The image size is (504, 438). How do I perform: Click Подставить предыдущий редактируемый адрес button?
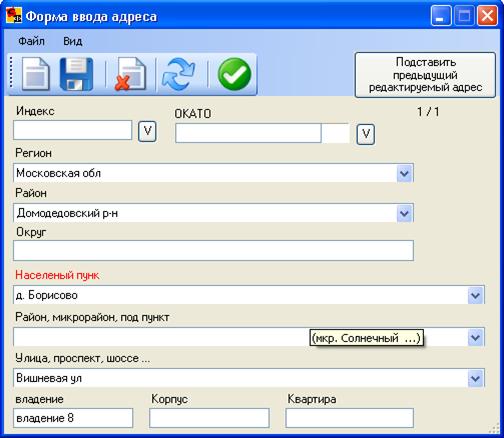pos(425,75)
